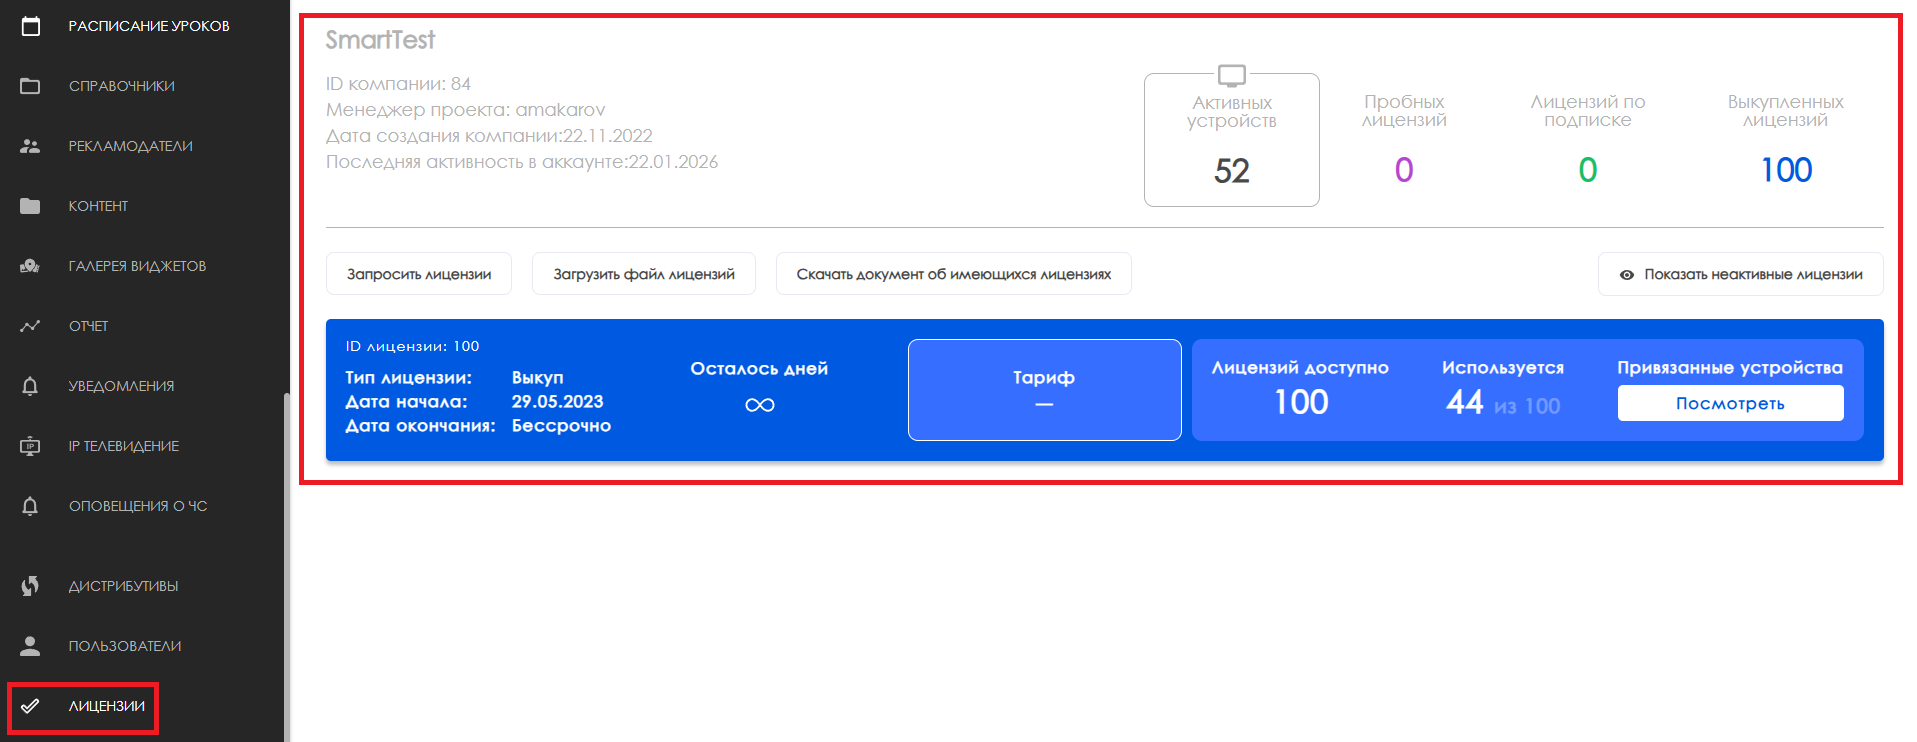The height and width of the screenshot is (742, 1917).
Task: Click the people icon for Рекламодатели
Action: [31, 146]
